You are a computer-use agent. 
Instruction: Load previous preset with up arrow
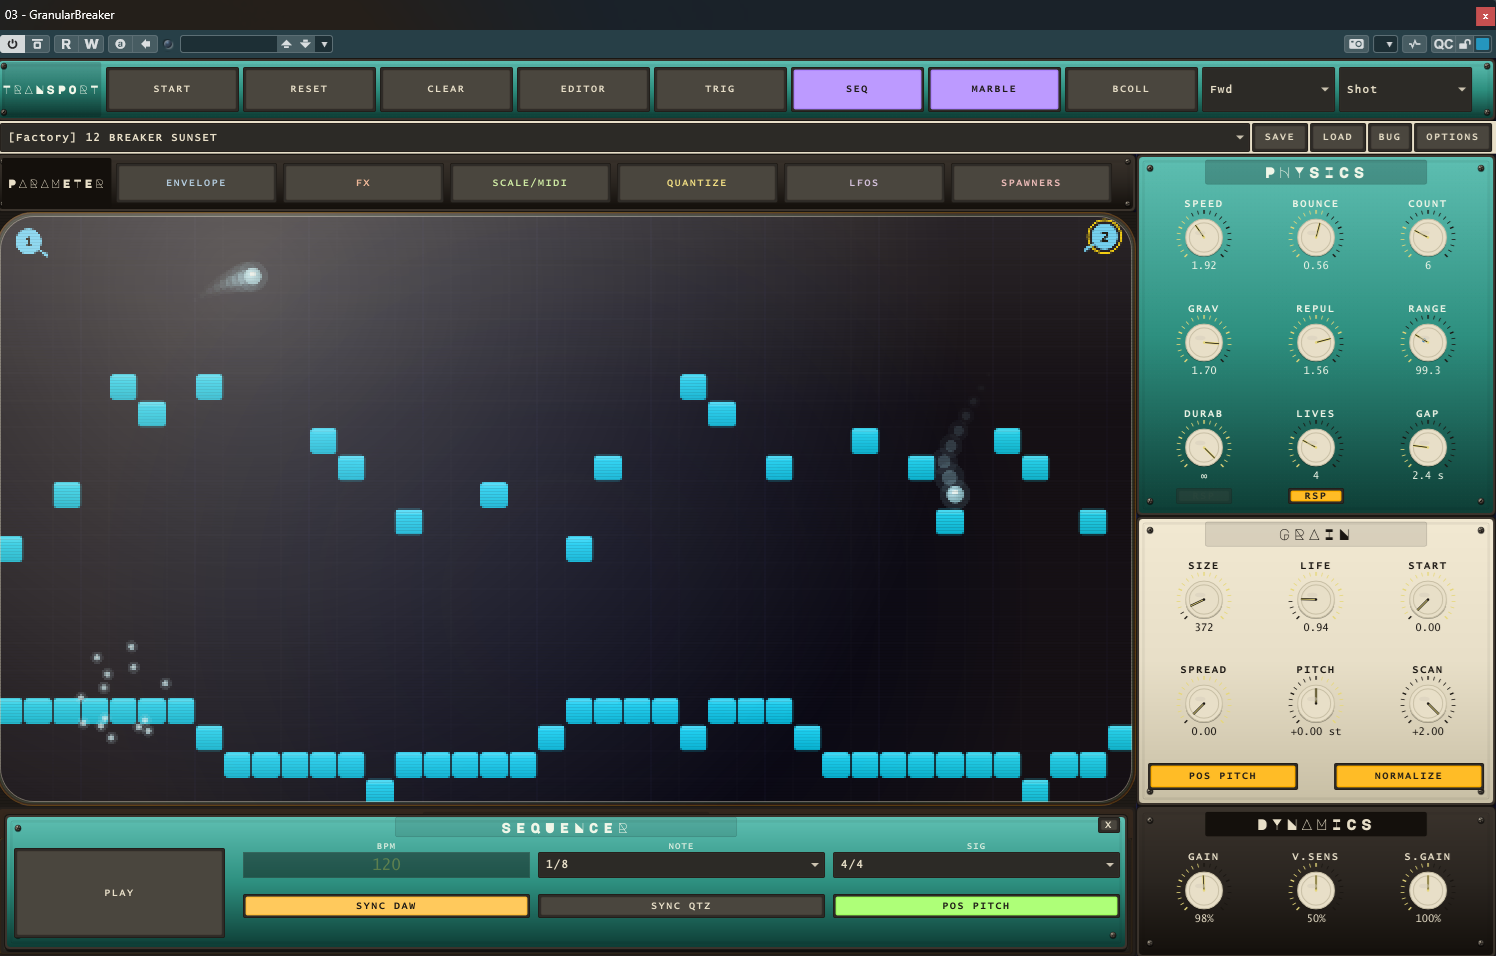coord(286,44)
